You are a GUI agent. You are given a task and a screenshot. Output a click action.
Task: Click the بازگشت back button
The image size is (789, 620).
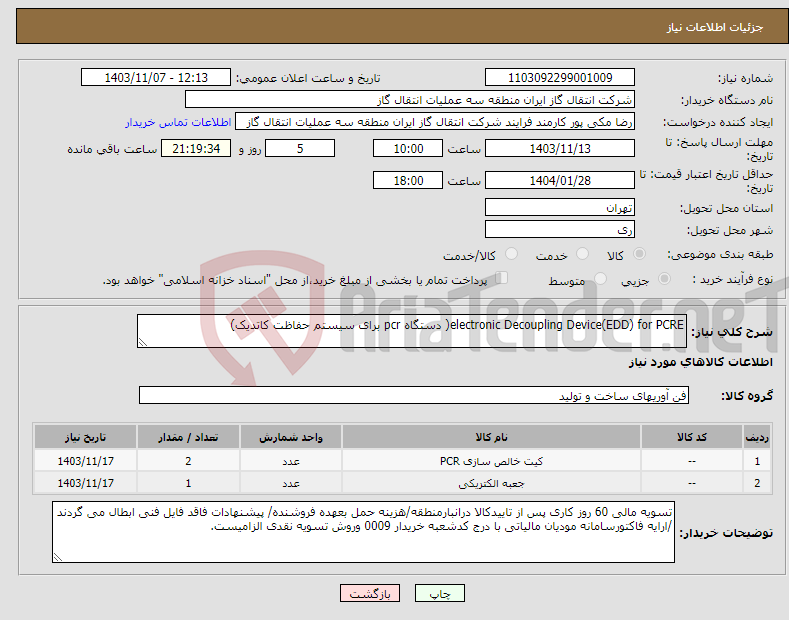(370, 593)
